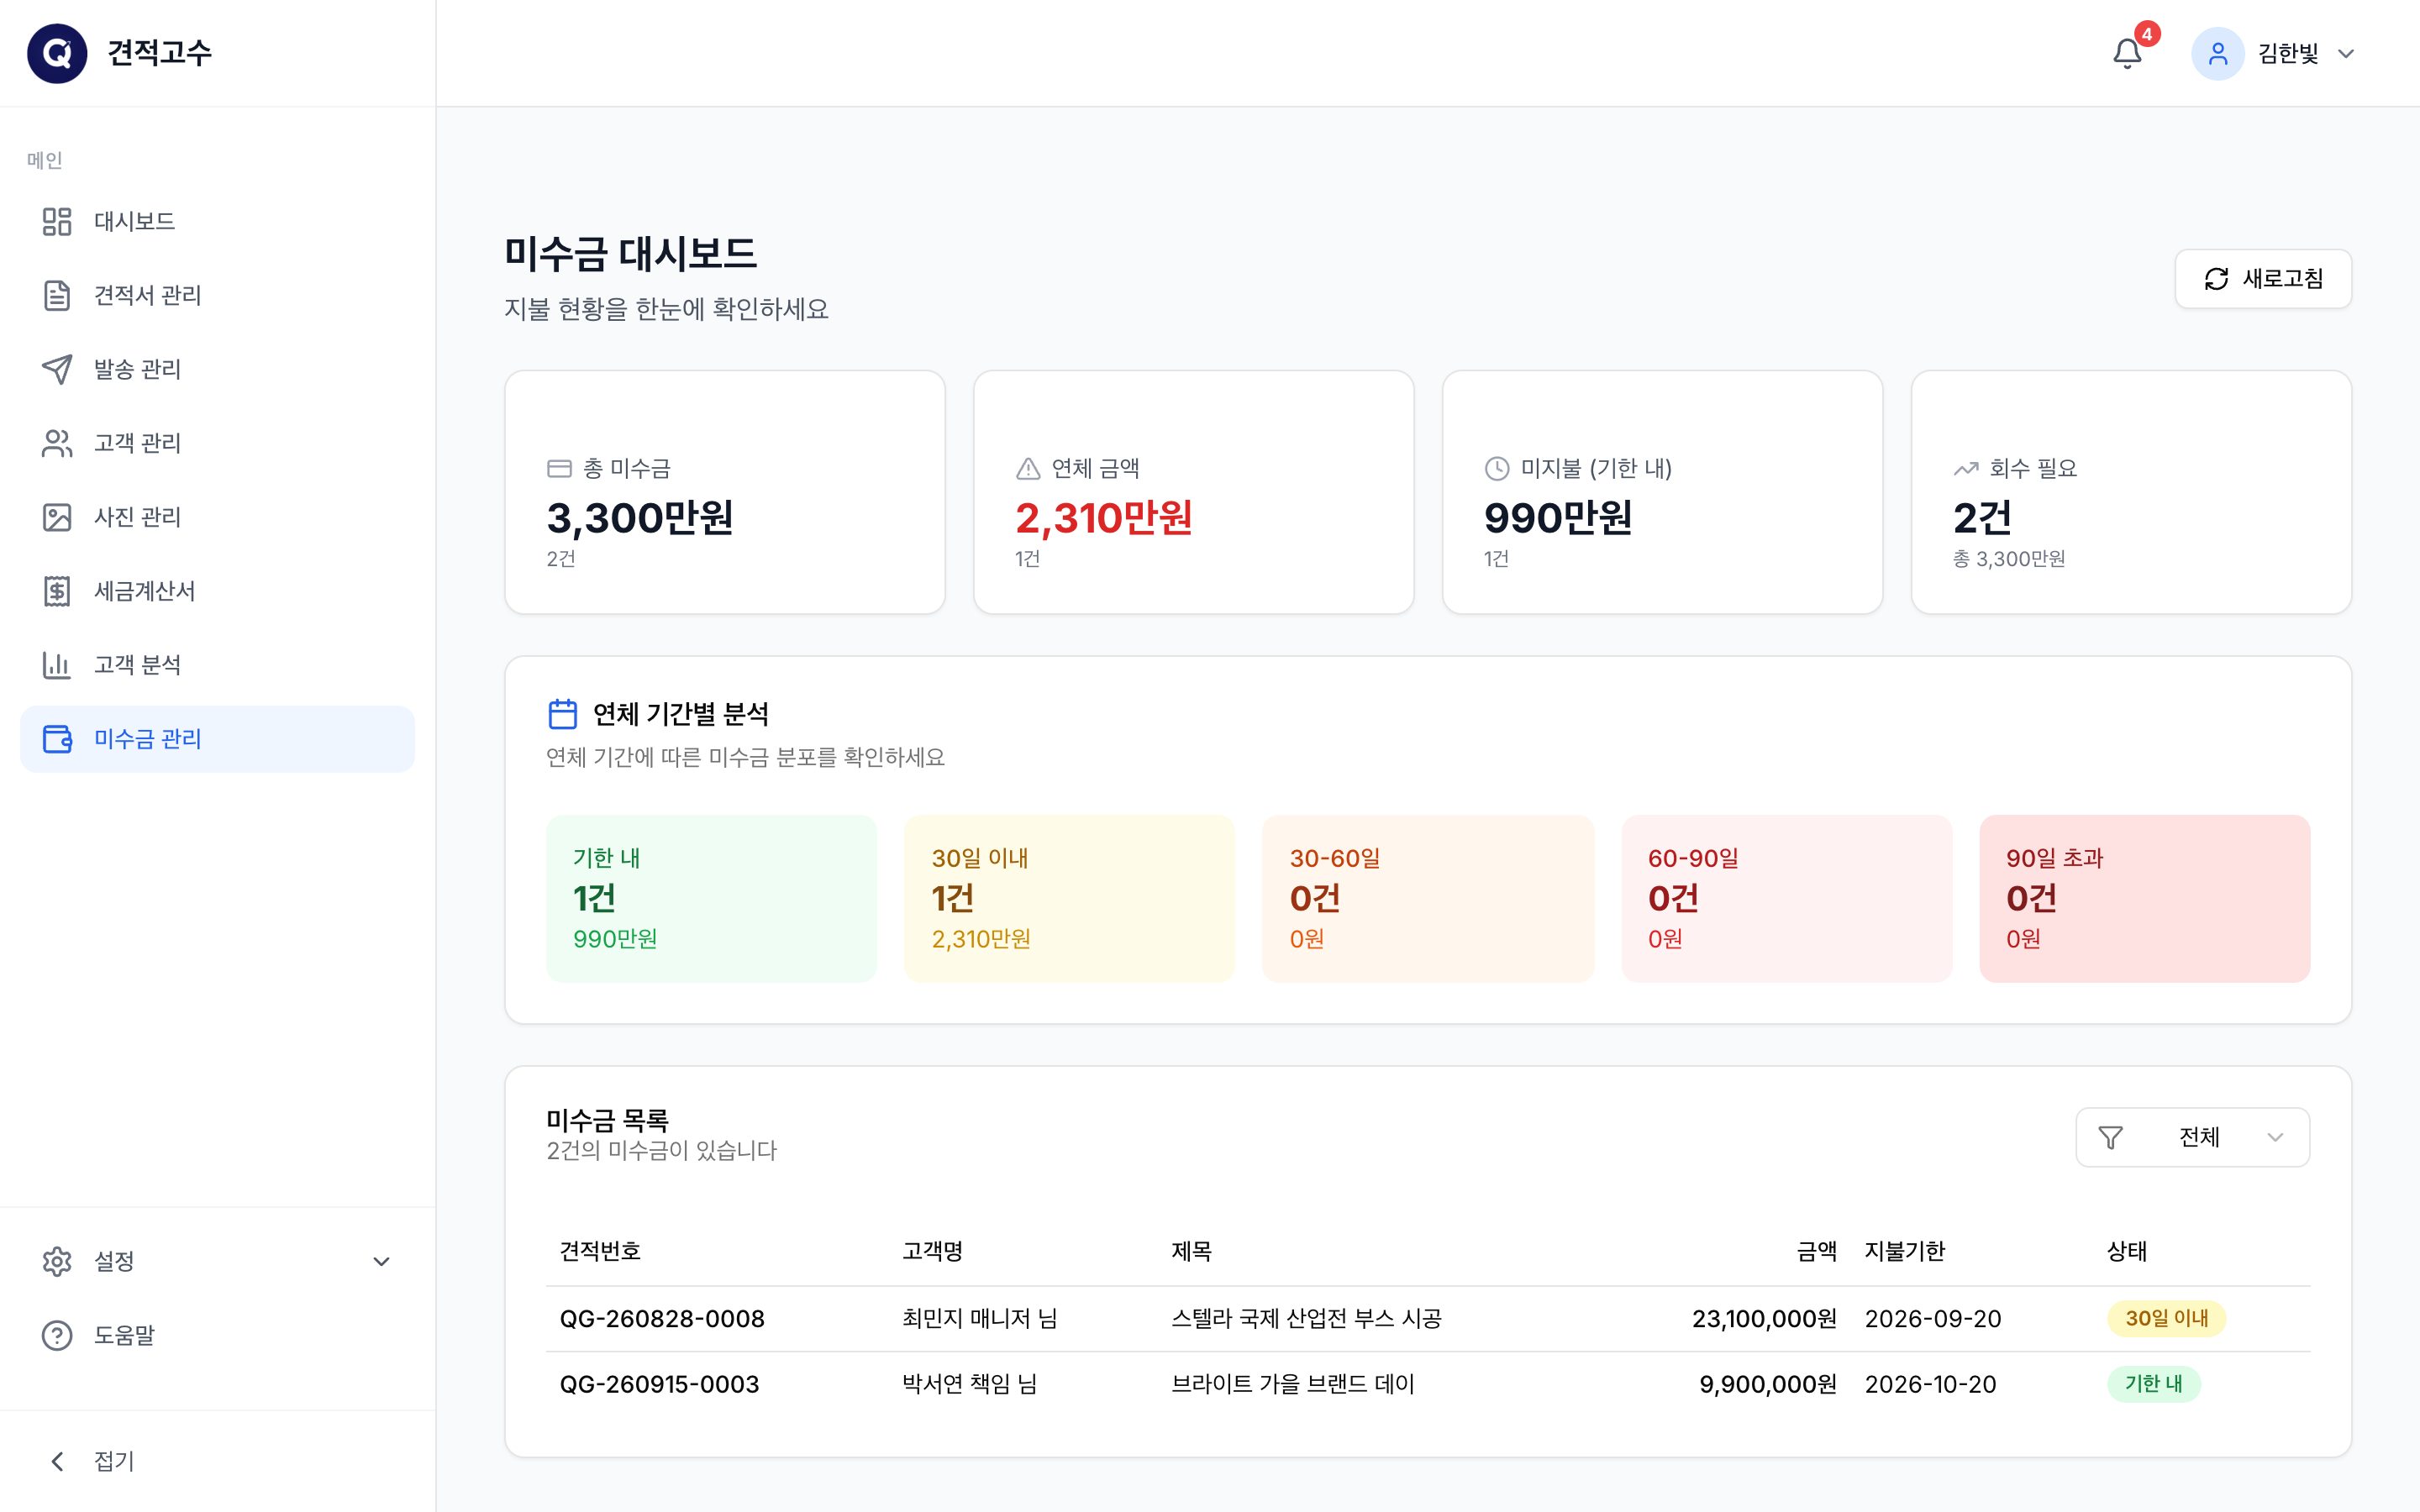The image size is (2420, 1512).
Task: Click the yellow 30일 이내 aging card
Action: 1069,898
